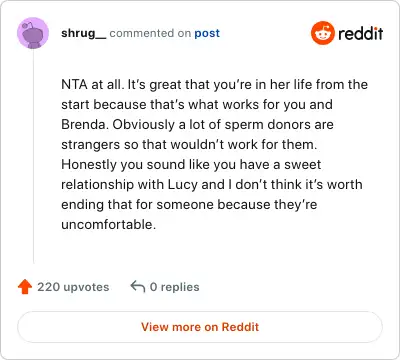The image size is (400, 360).
Task: Click the word "uncomfortable." ending the comment
Action: (x=108, y=224)
